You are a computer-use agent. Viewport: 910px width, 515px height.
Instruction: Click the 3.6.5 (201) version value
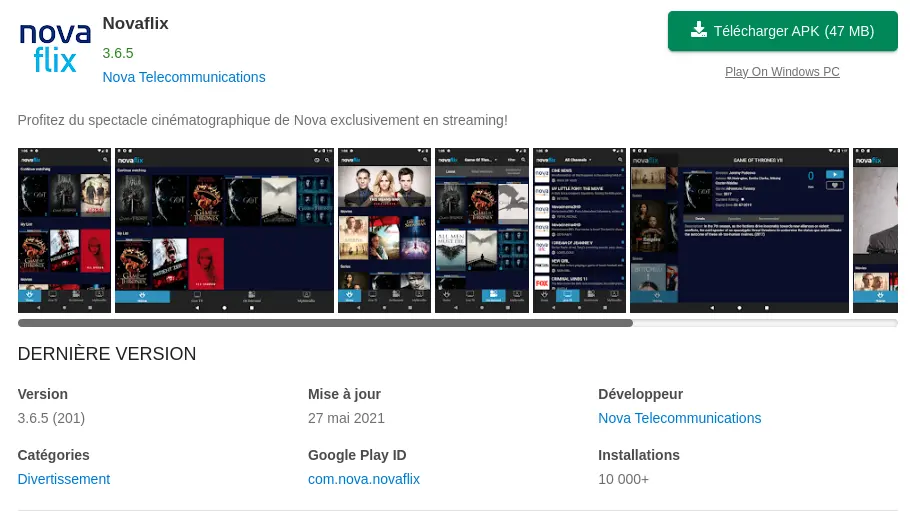click(x=51, y=418)
